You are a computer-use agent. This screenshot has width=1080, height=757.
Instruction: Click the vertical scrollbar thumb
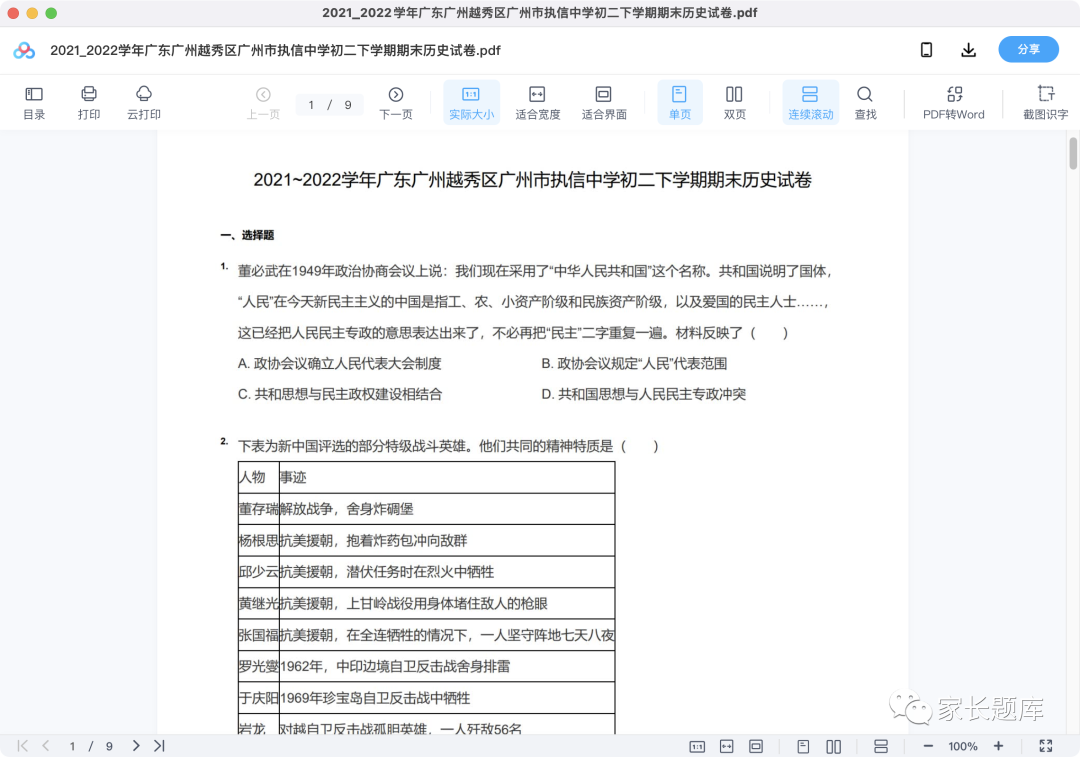1073,153
